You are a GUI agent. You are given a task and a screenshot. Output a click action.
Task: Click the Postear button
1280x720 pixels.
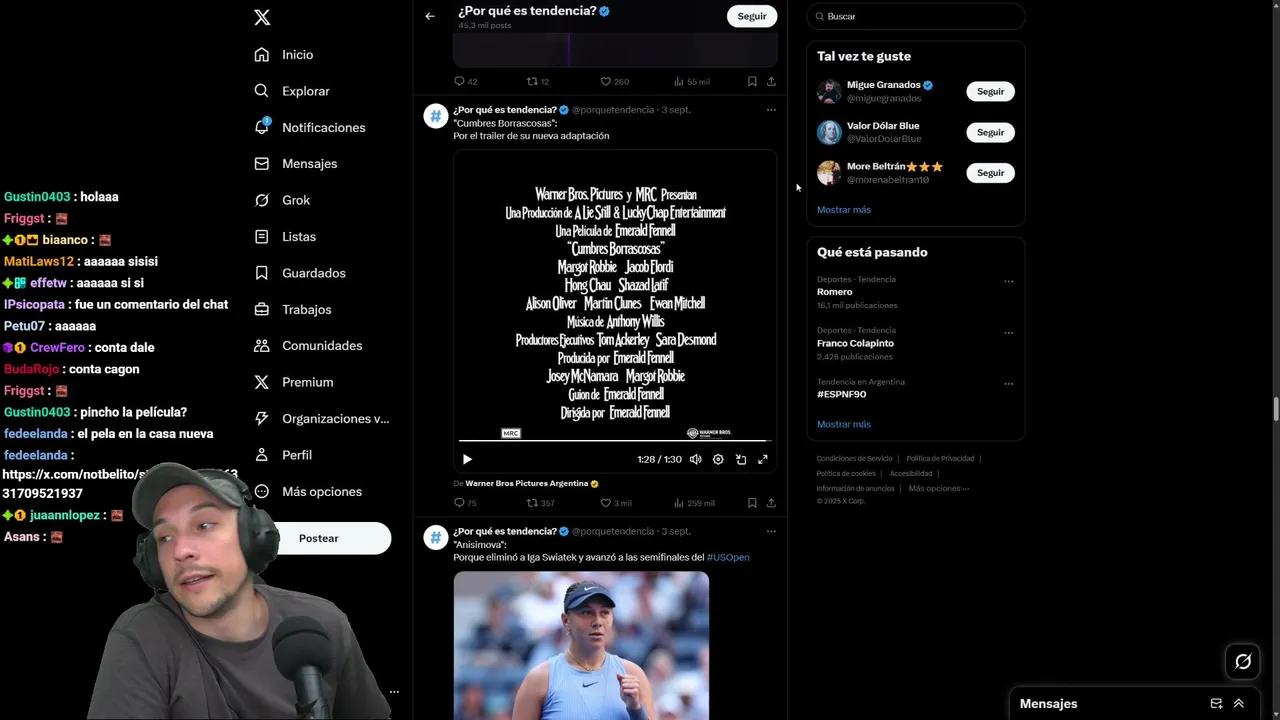coord(319,538)
